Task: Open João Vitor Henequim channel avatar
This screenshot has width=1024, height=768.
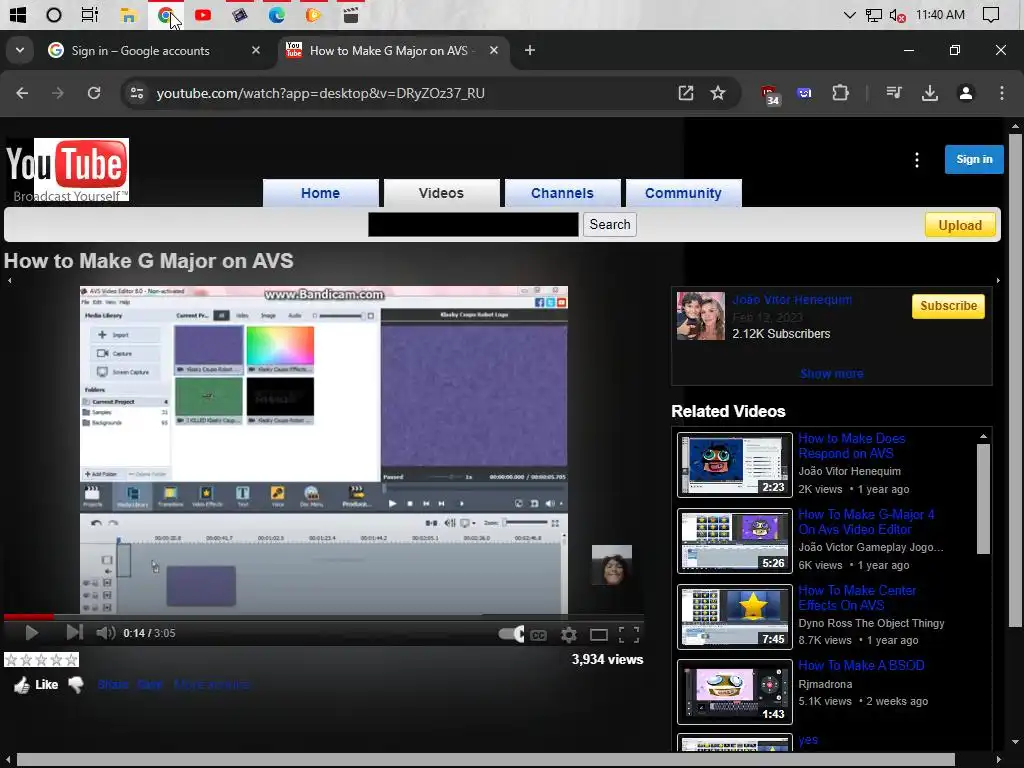Action: pyautogui.click(x=701, y=316)
